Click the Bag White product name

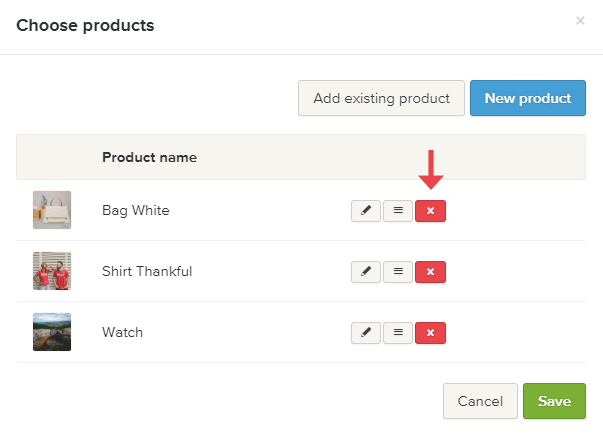(x=136, y=211)
